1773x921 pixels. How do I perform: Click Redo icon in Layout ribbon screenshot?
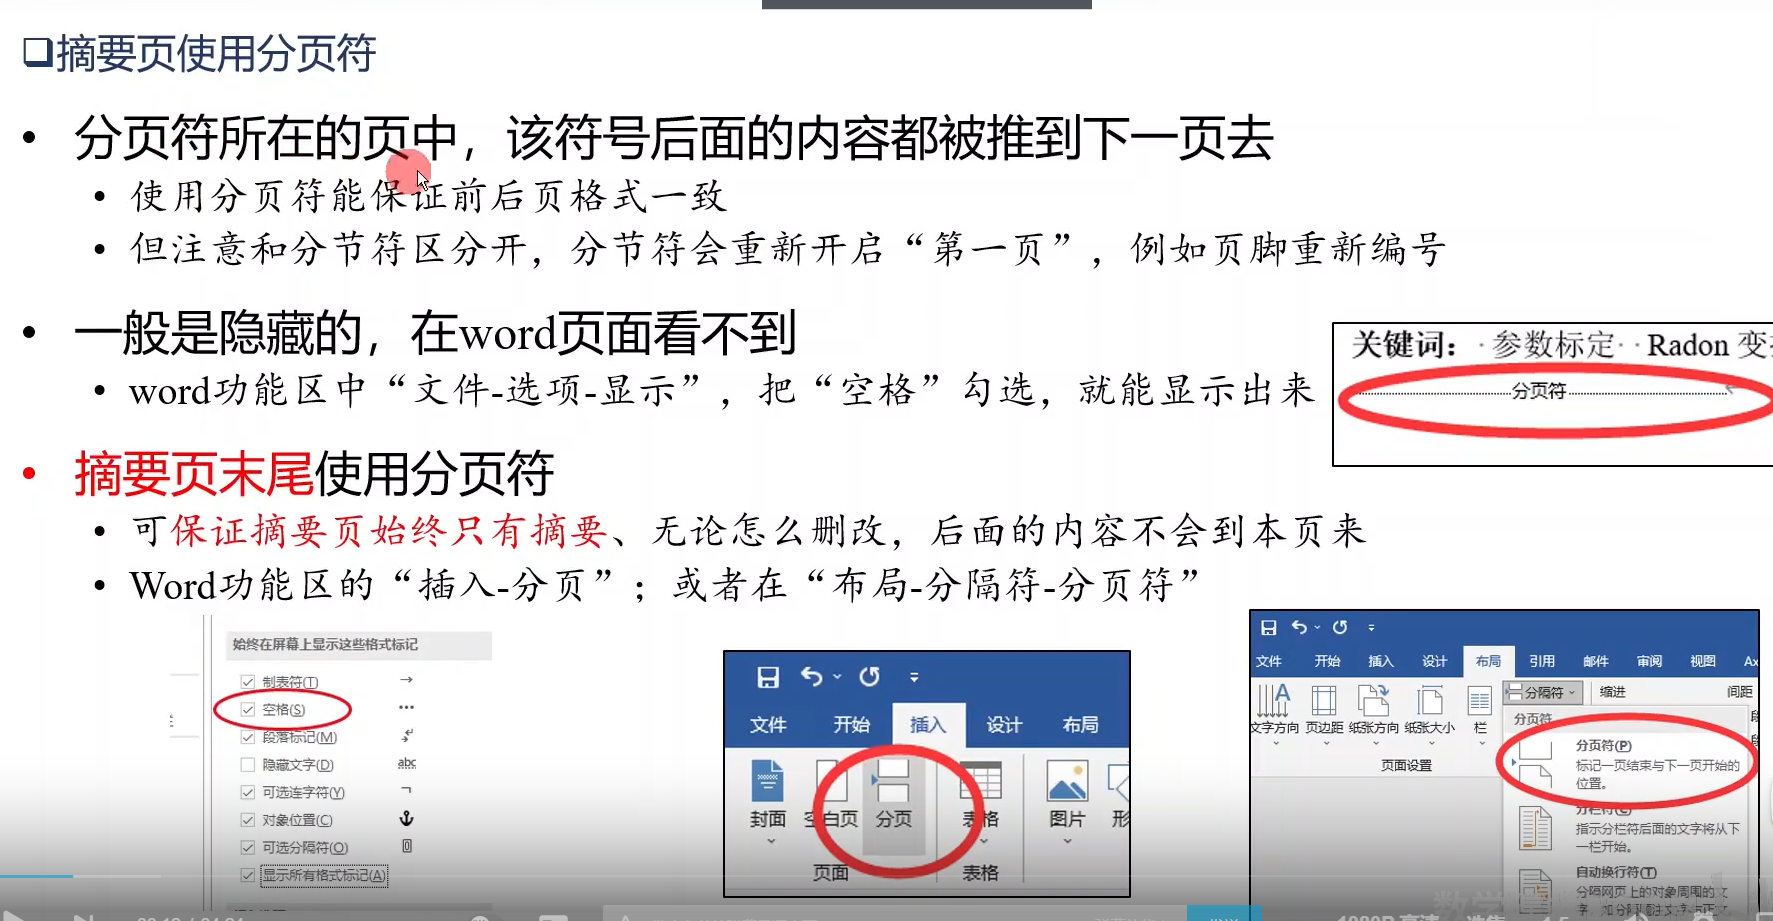click(x=1340, y=627)
